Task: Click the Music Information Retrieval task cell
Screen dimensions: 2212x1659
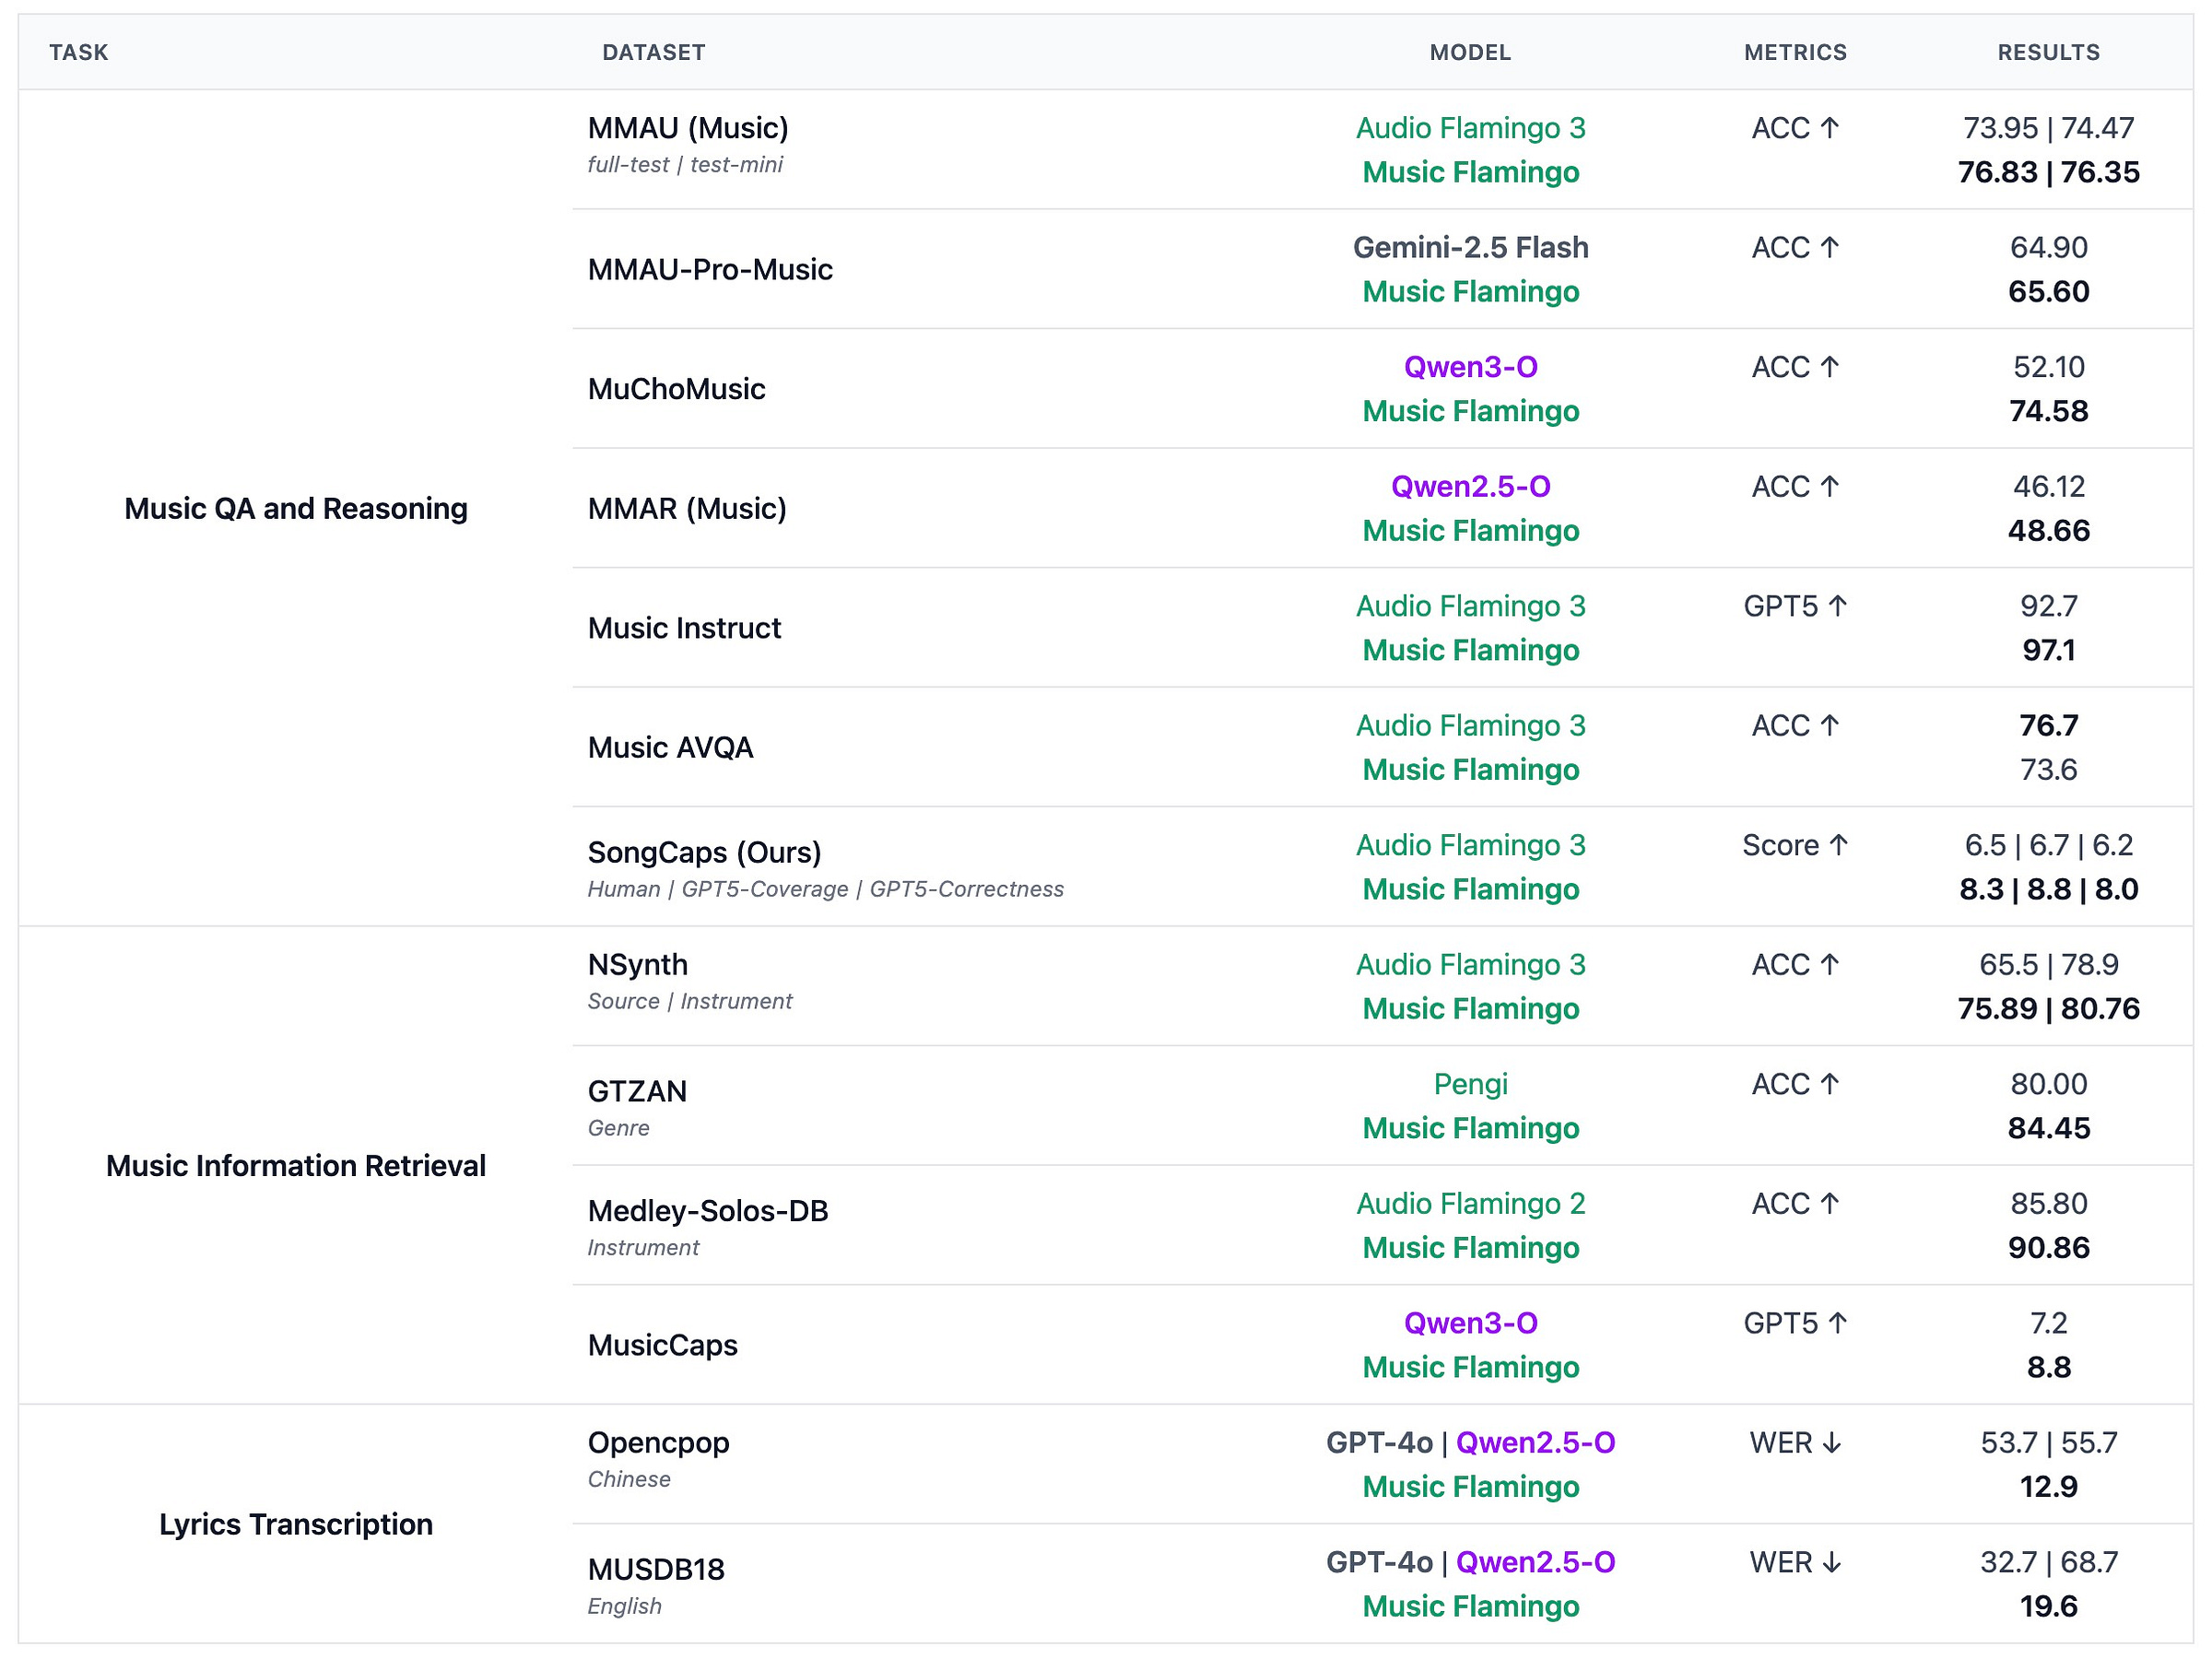Action: pos(295,1165)
